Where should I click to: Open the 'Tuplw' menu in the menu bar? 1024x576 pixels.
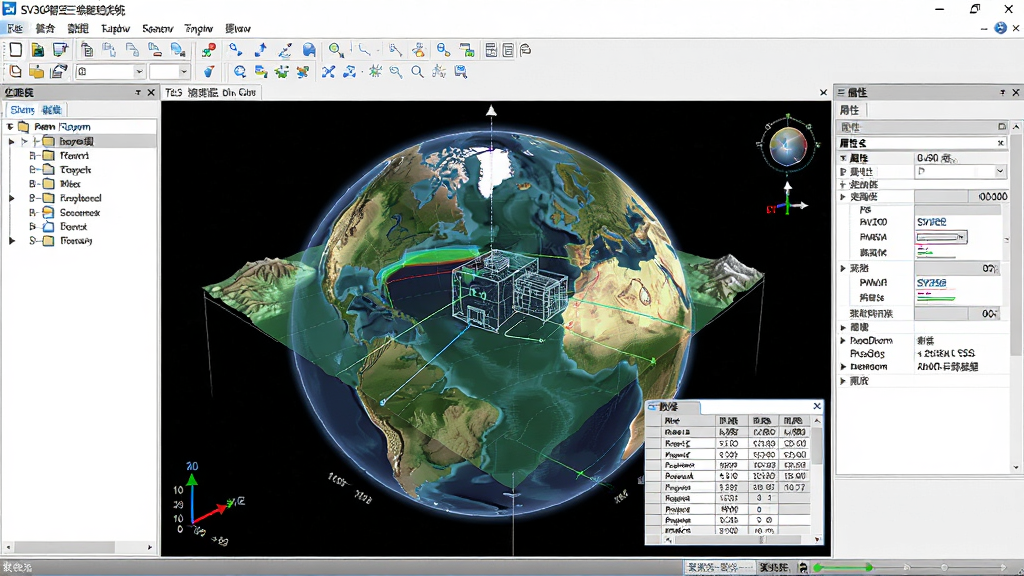[x=116, y=29]
